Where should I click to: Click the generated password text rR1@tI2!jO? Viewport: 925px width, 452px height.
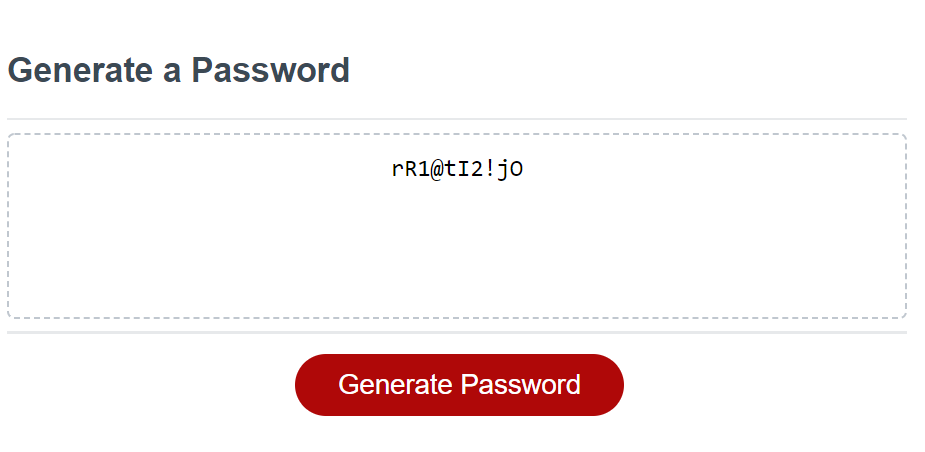pos(457,169)
